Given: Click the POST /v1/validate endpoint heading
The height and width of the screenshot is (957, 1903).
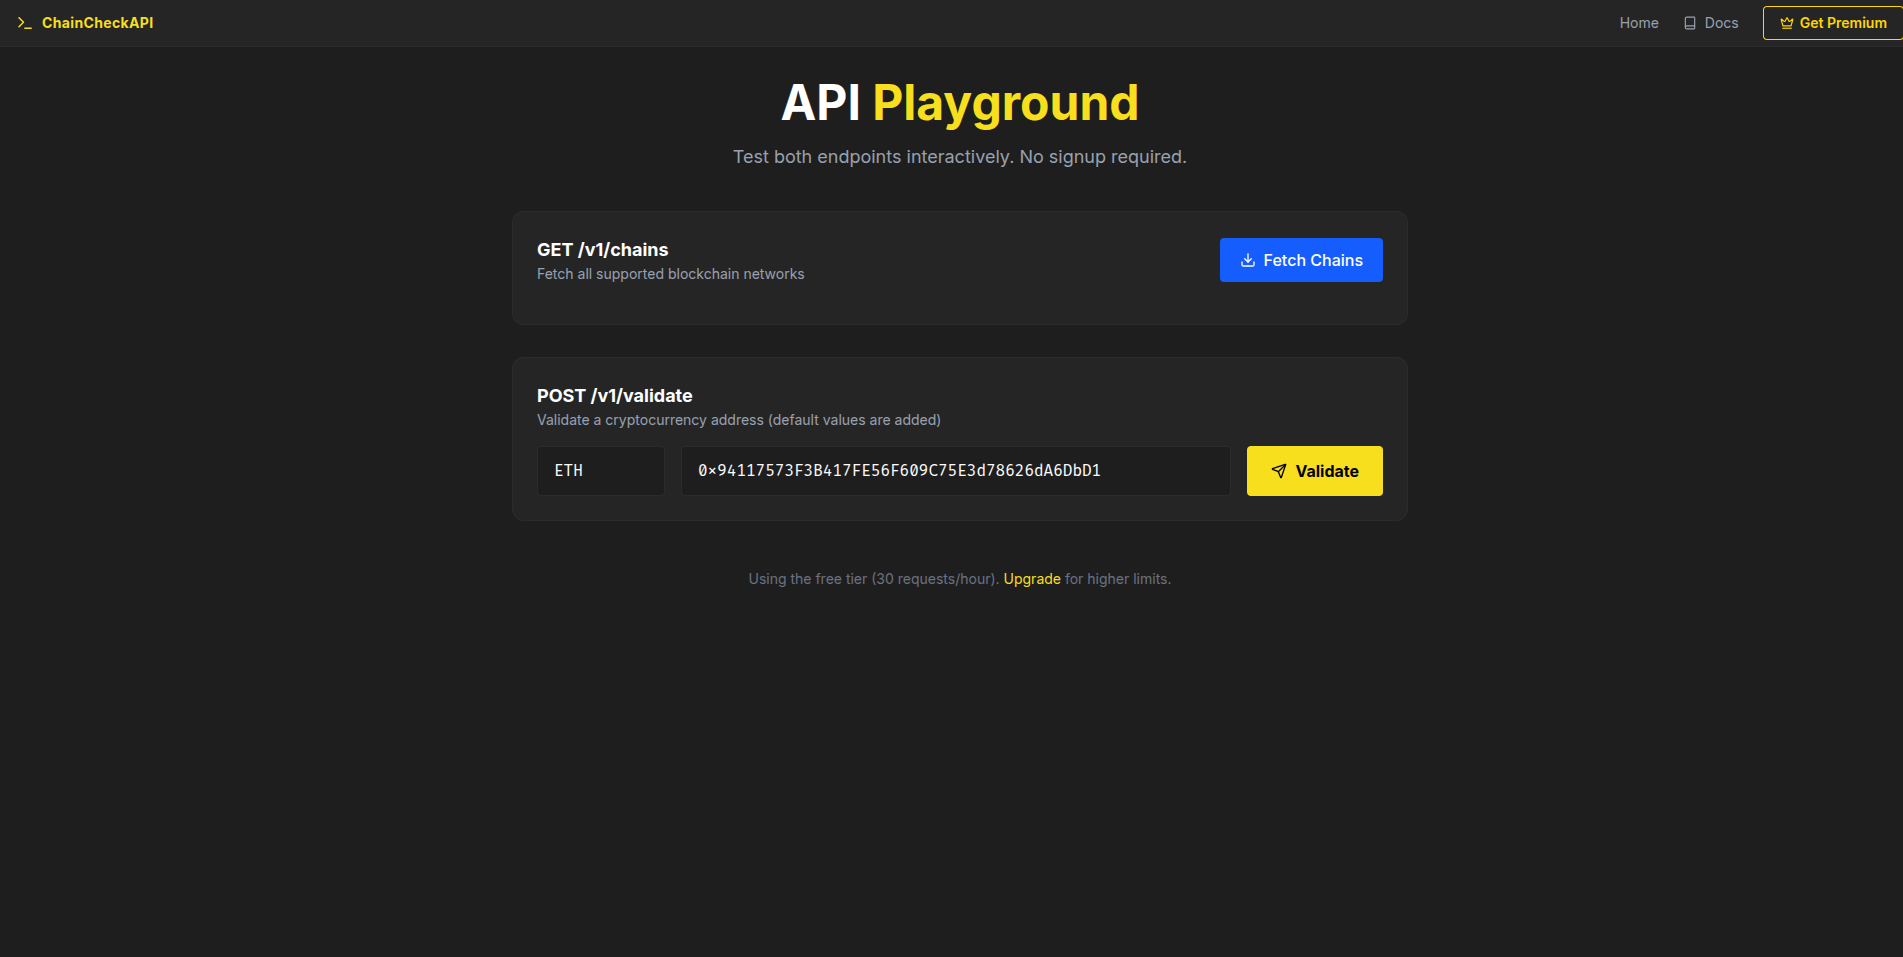Looking at the screenshot, I should click(615, 396).
